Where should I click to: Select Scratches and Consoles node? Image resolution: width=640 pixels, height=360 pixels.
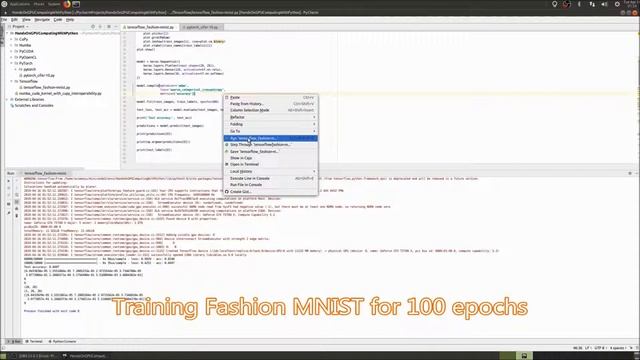(x=33, y=105)
